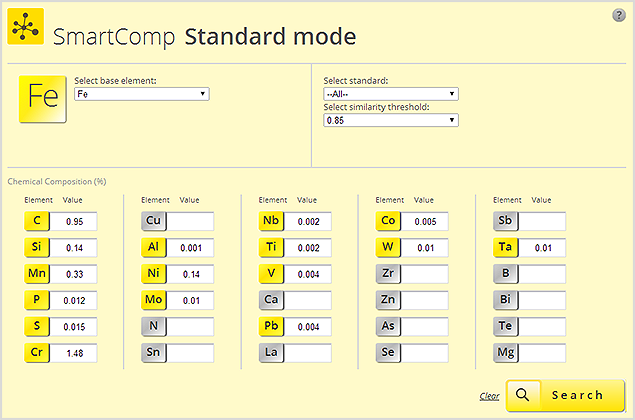Click the Sn element tile
635x420 pixels.
(153, 353)
